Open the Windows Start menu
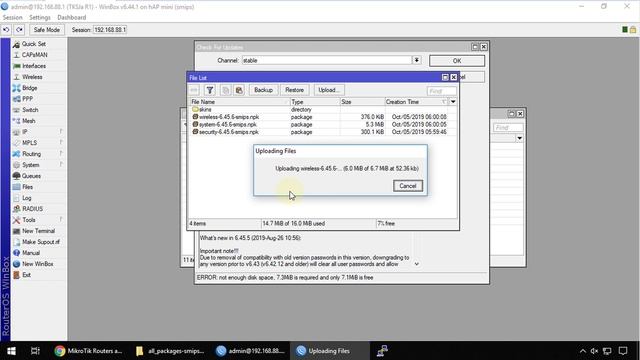The height and width of the screenshot is (360, 640). pos(11,351)
